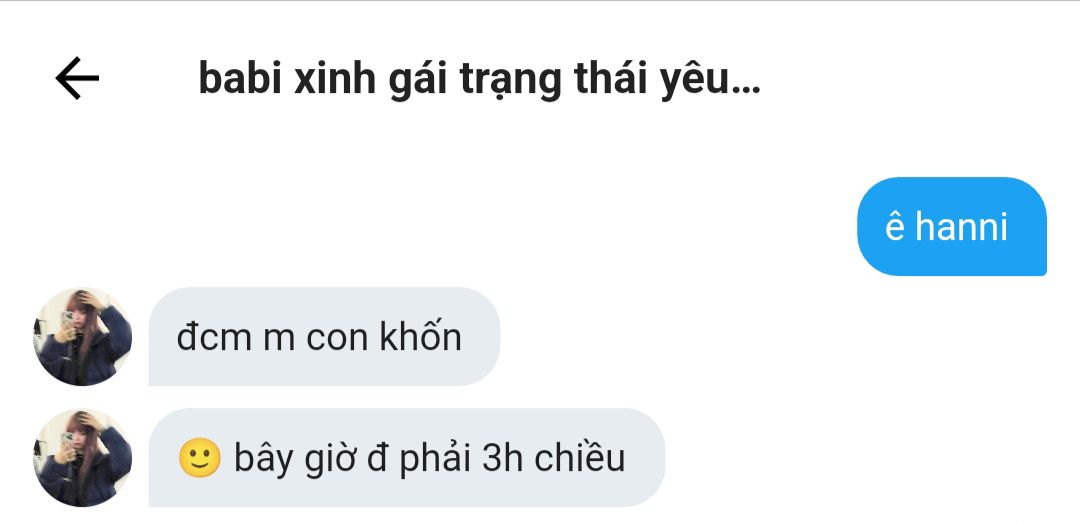Open the avatar beside the 3h chiều message

point(83,458)
